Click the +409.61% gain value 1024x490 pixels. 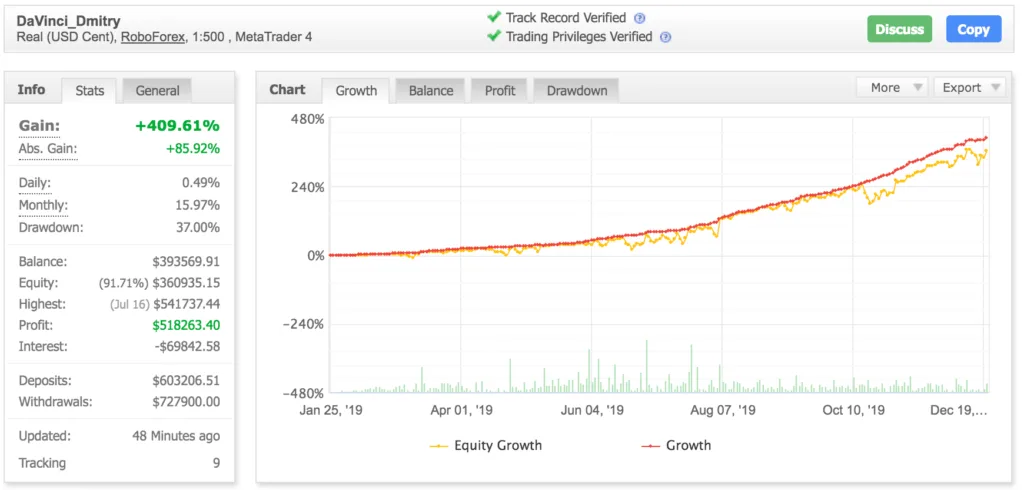pos(177,126)
